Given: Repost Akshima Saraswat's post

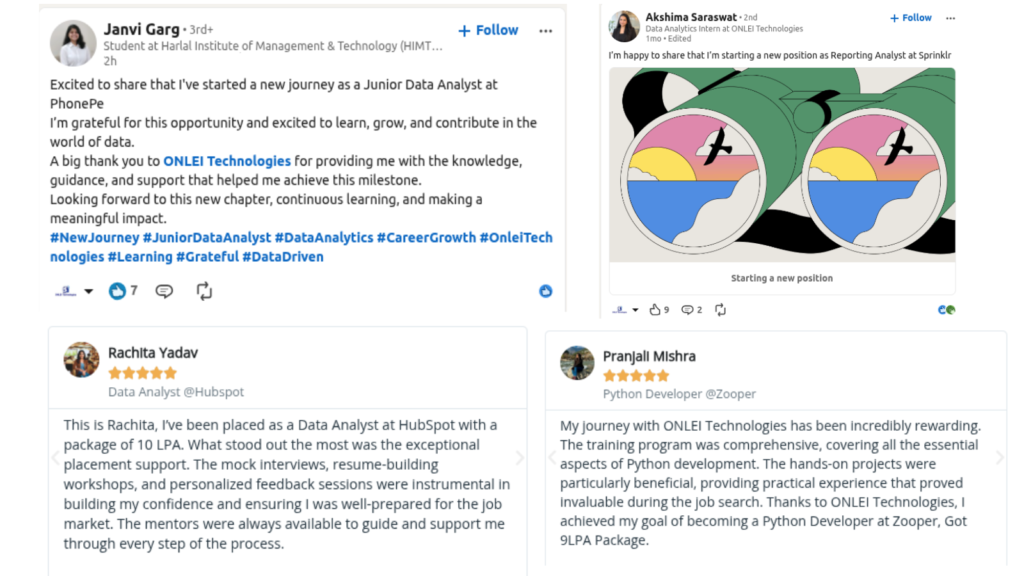Looking at the screenshot, I should coord(720,310).
